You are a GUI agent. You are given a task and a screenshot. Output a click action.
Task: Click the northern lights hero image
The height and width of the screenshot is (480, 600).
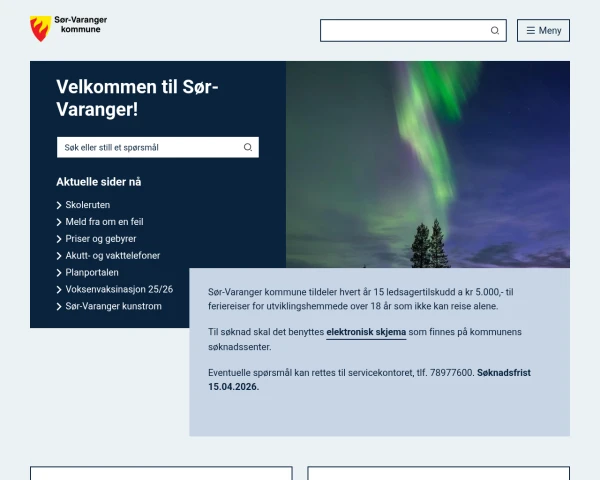pos(428,164)
